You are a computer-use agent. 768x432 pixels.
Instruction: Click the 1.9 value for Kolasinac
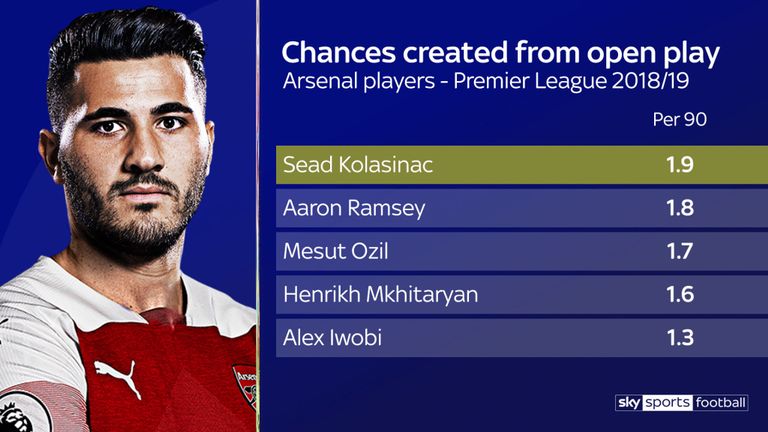[x=680, y=165]
